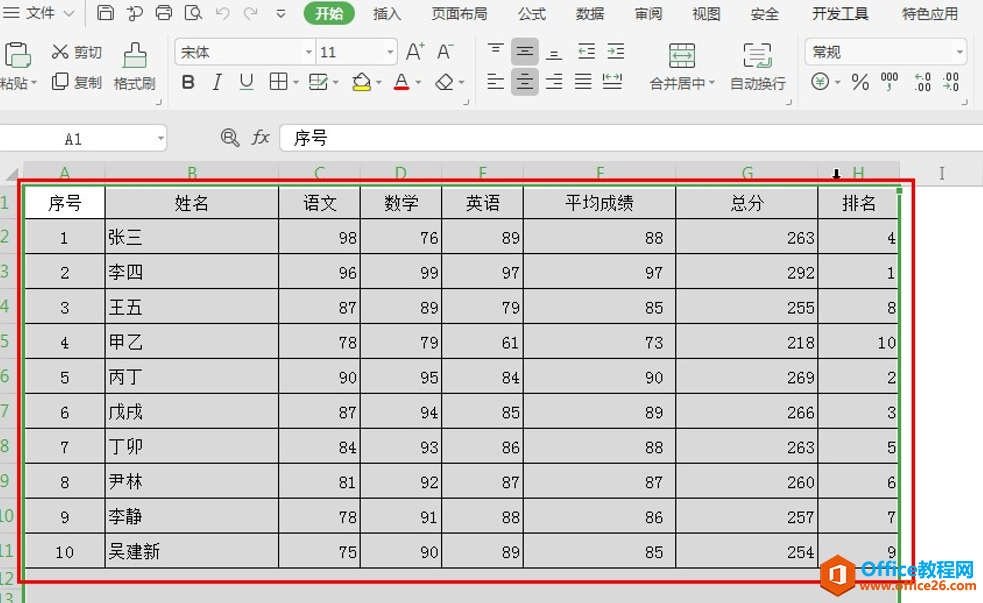
Task: Switch to the 数据 tab
Action: point(590,13)
